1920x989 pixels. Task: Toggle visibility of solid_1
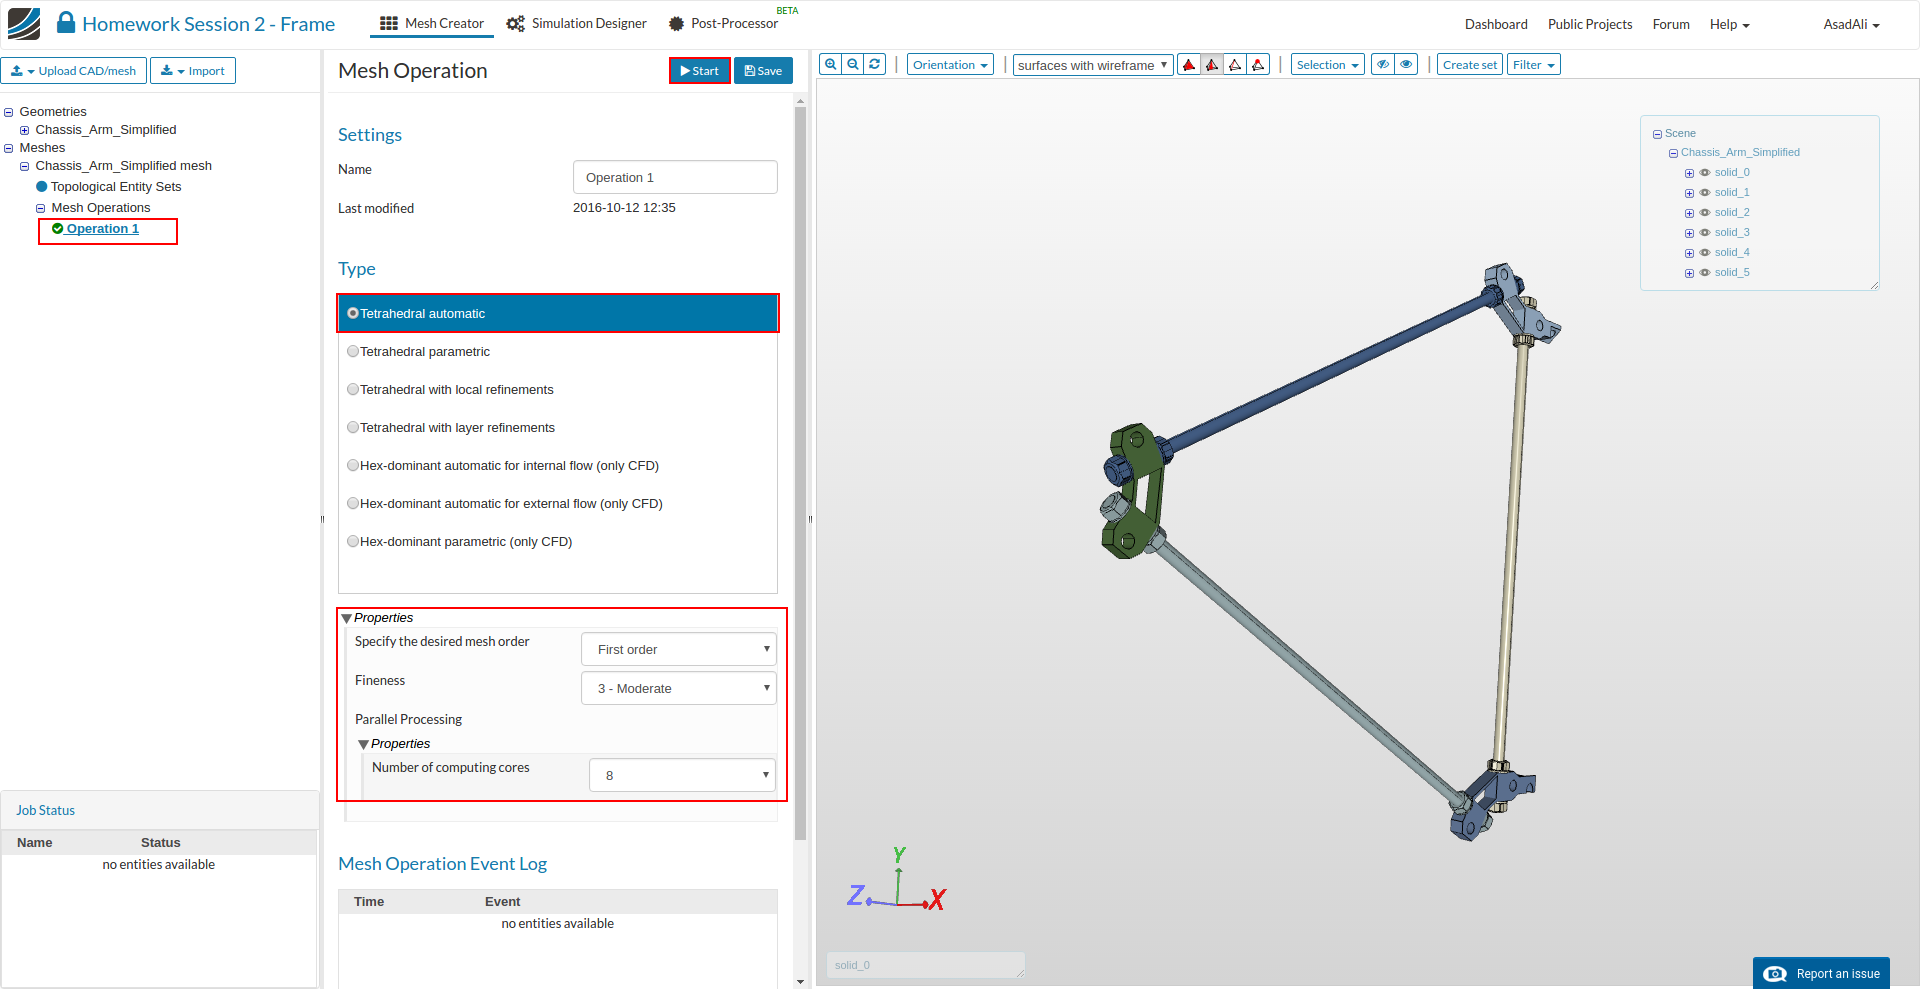pyautogui.click(x=1705, y=193)
